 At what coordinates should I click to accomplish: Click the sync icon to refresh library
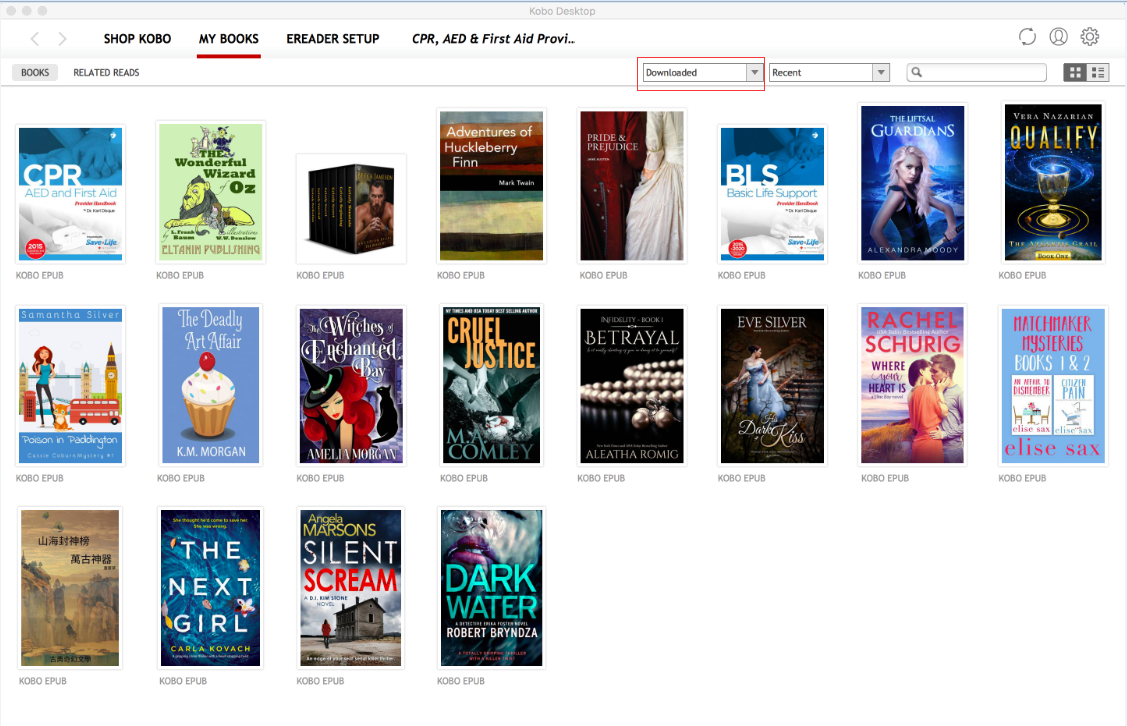pyautogui.click(x=1027, y=36)
